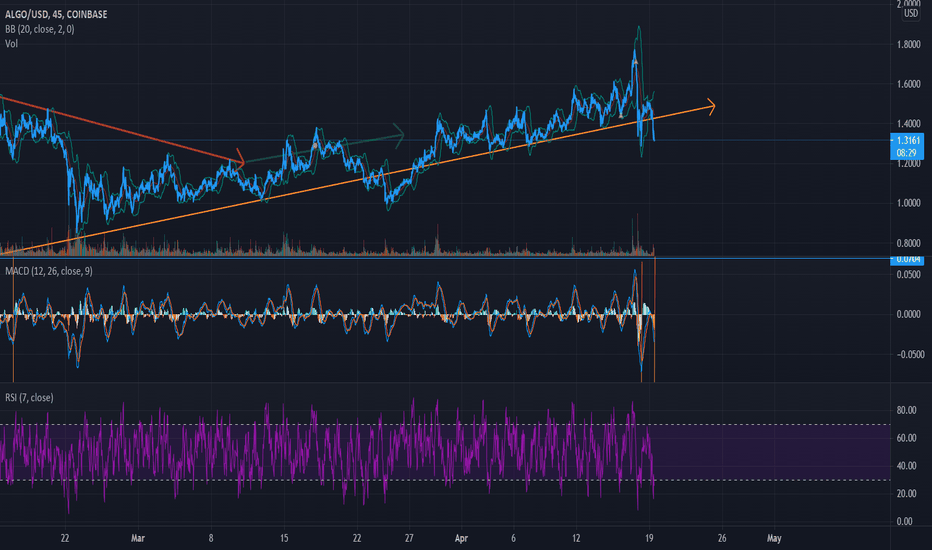Click the 60.00 RSI axis label

click(x=906, y=438)
